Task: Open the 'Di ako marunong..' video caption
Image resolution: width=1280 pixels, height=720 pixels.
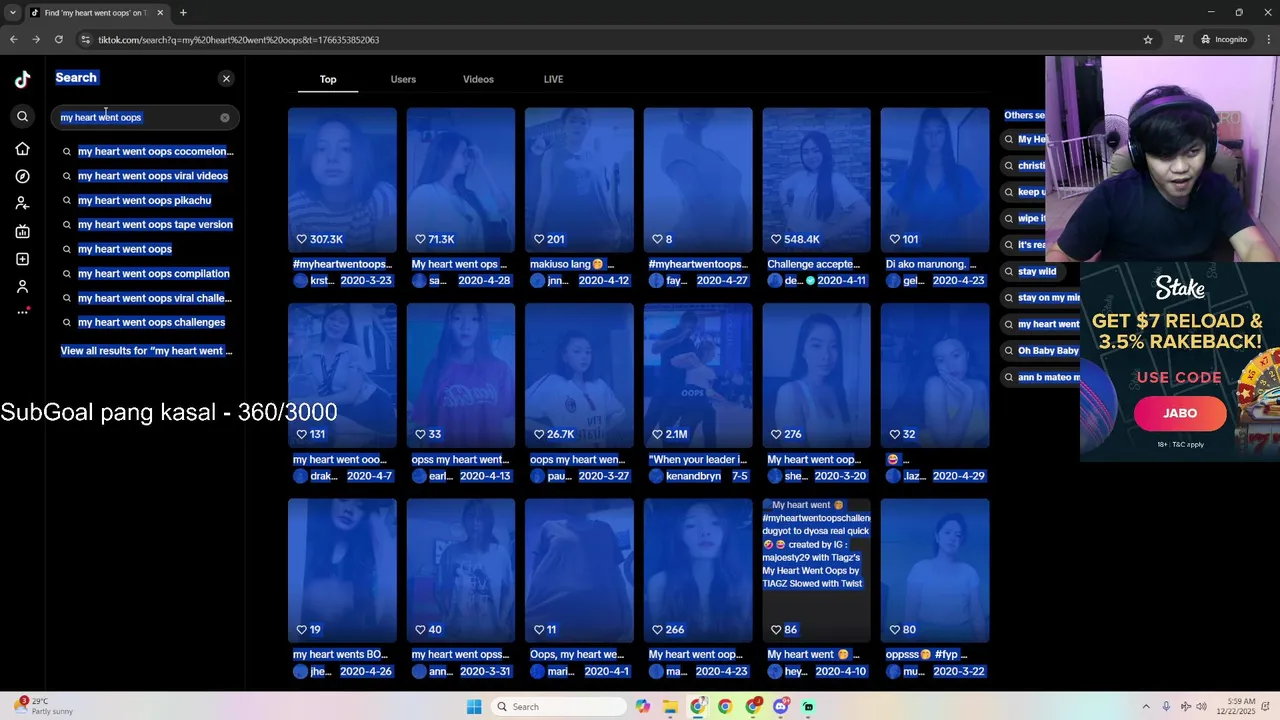Action: (x=931, y=264)
